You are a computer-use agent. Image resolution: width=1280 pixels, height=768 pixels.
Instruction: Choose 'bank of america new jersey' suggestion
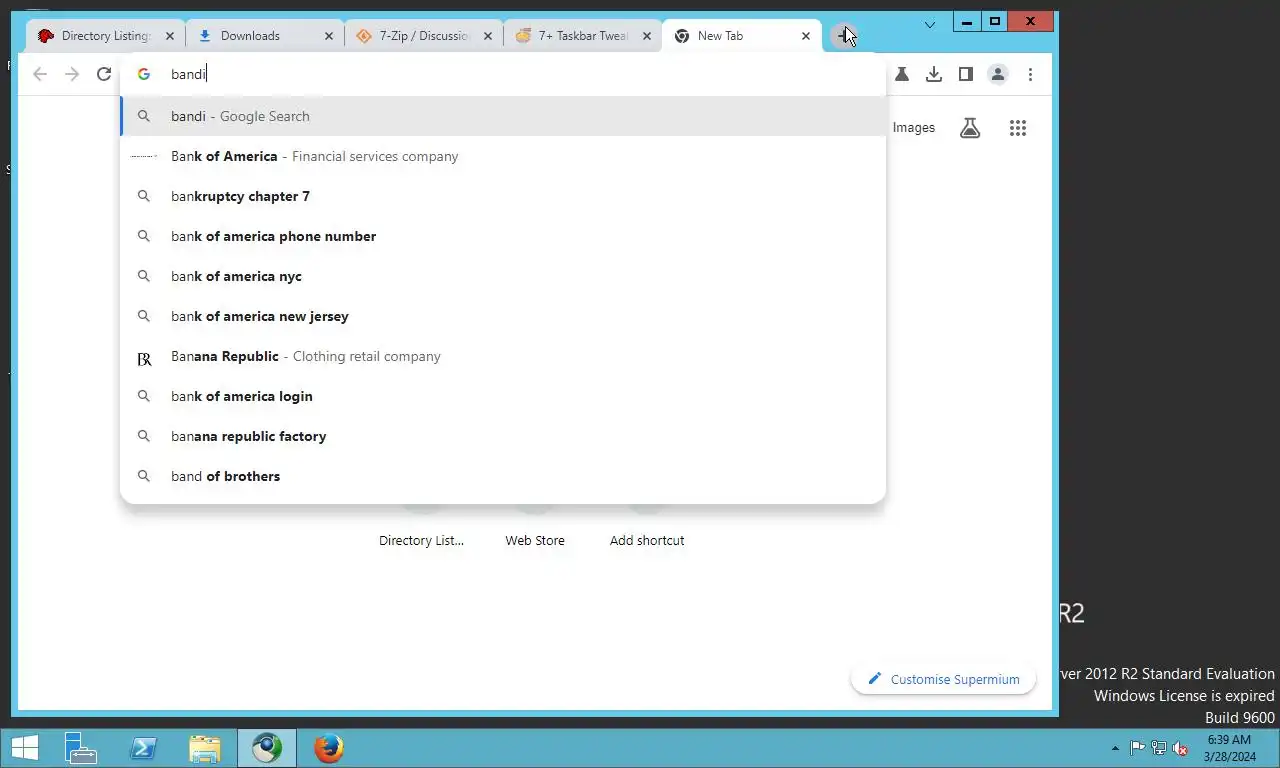coord(503,316)
